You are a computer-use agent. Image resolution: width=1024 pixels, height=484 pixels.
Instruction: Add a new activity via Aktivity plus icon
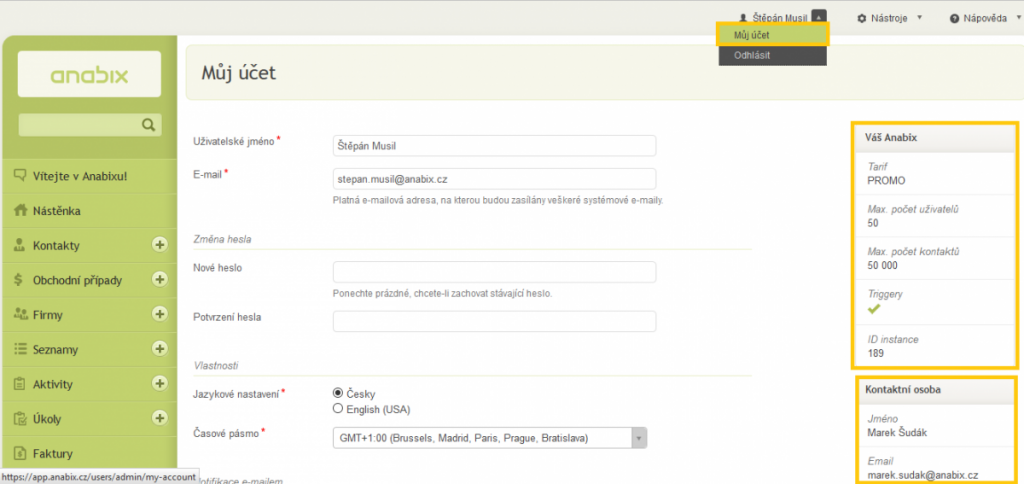pos(159,383)
